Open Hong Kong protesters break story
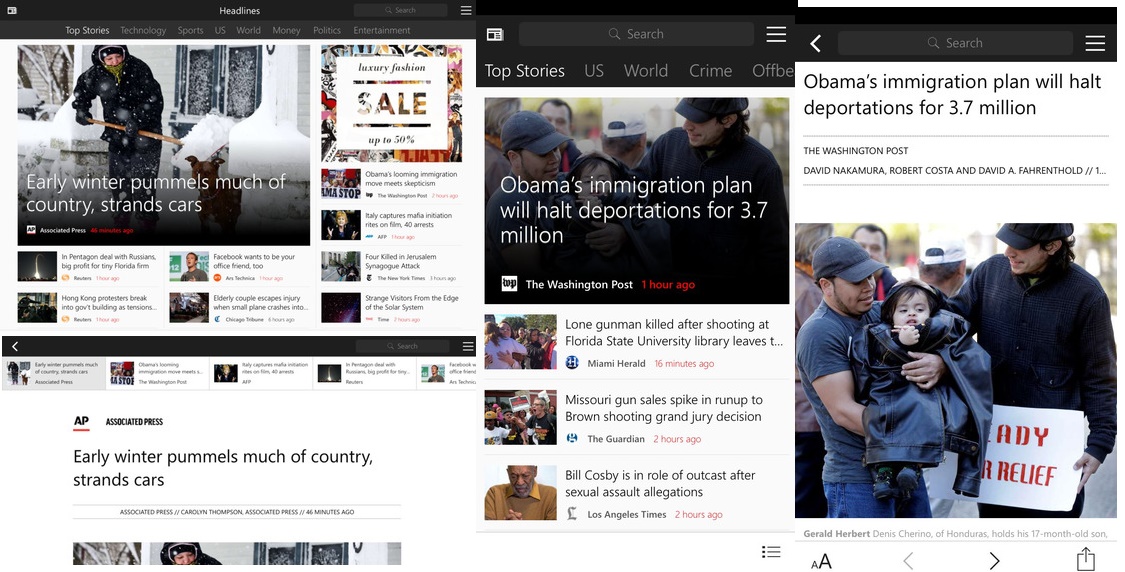This screenshot has width=1125, height=572. pos(90,308)
